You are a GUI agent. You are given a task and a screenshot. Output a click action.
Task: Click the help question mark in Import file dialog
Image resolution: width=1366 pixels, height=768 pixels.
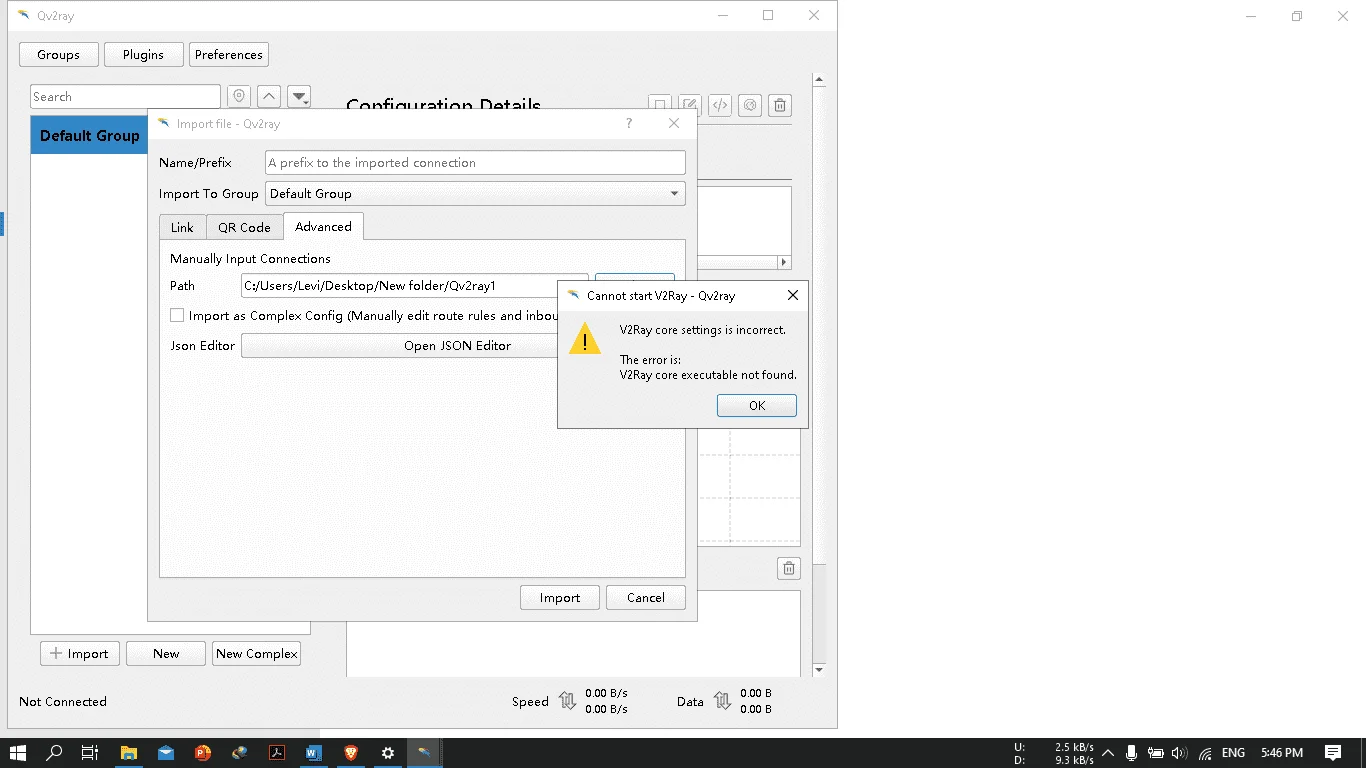pos(629,123)
